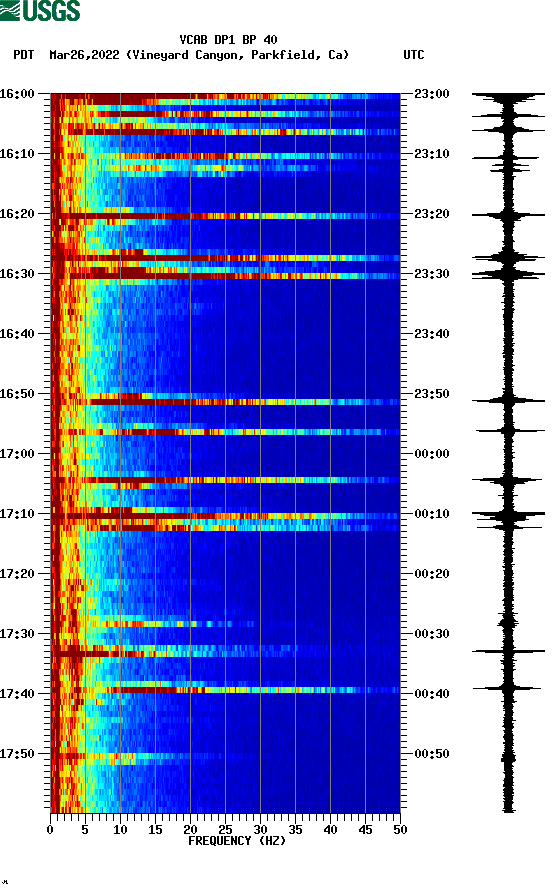This screenshot has height=893, width=552.
Task: Click the 16:50 PDT time label
Action: (17, 394)
